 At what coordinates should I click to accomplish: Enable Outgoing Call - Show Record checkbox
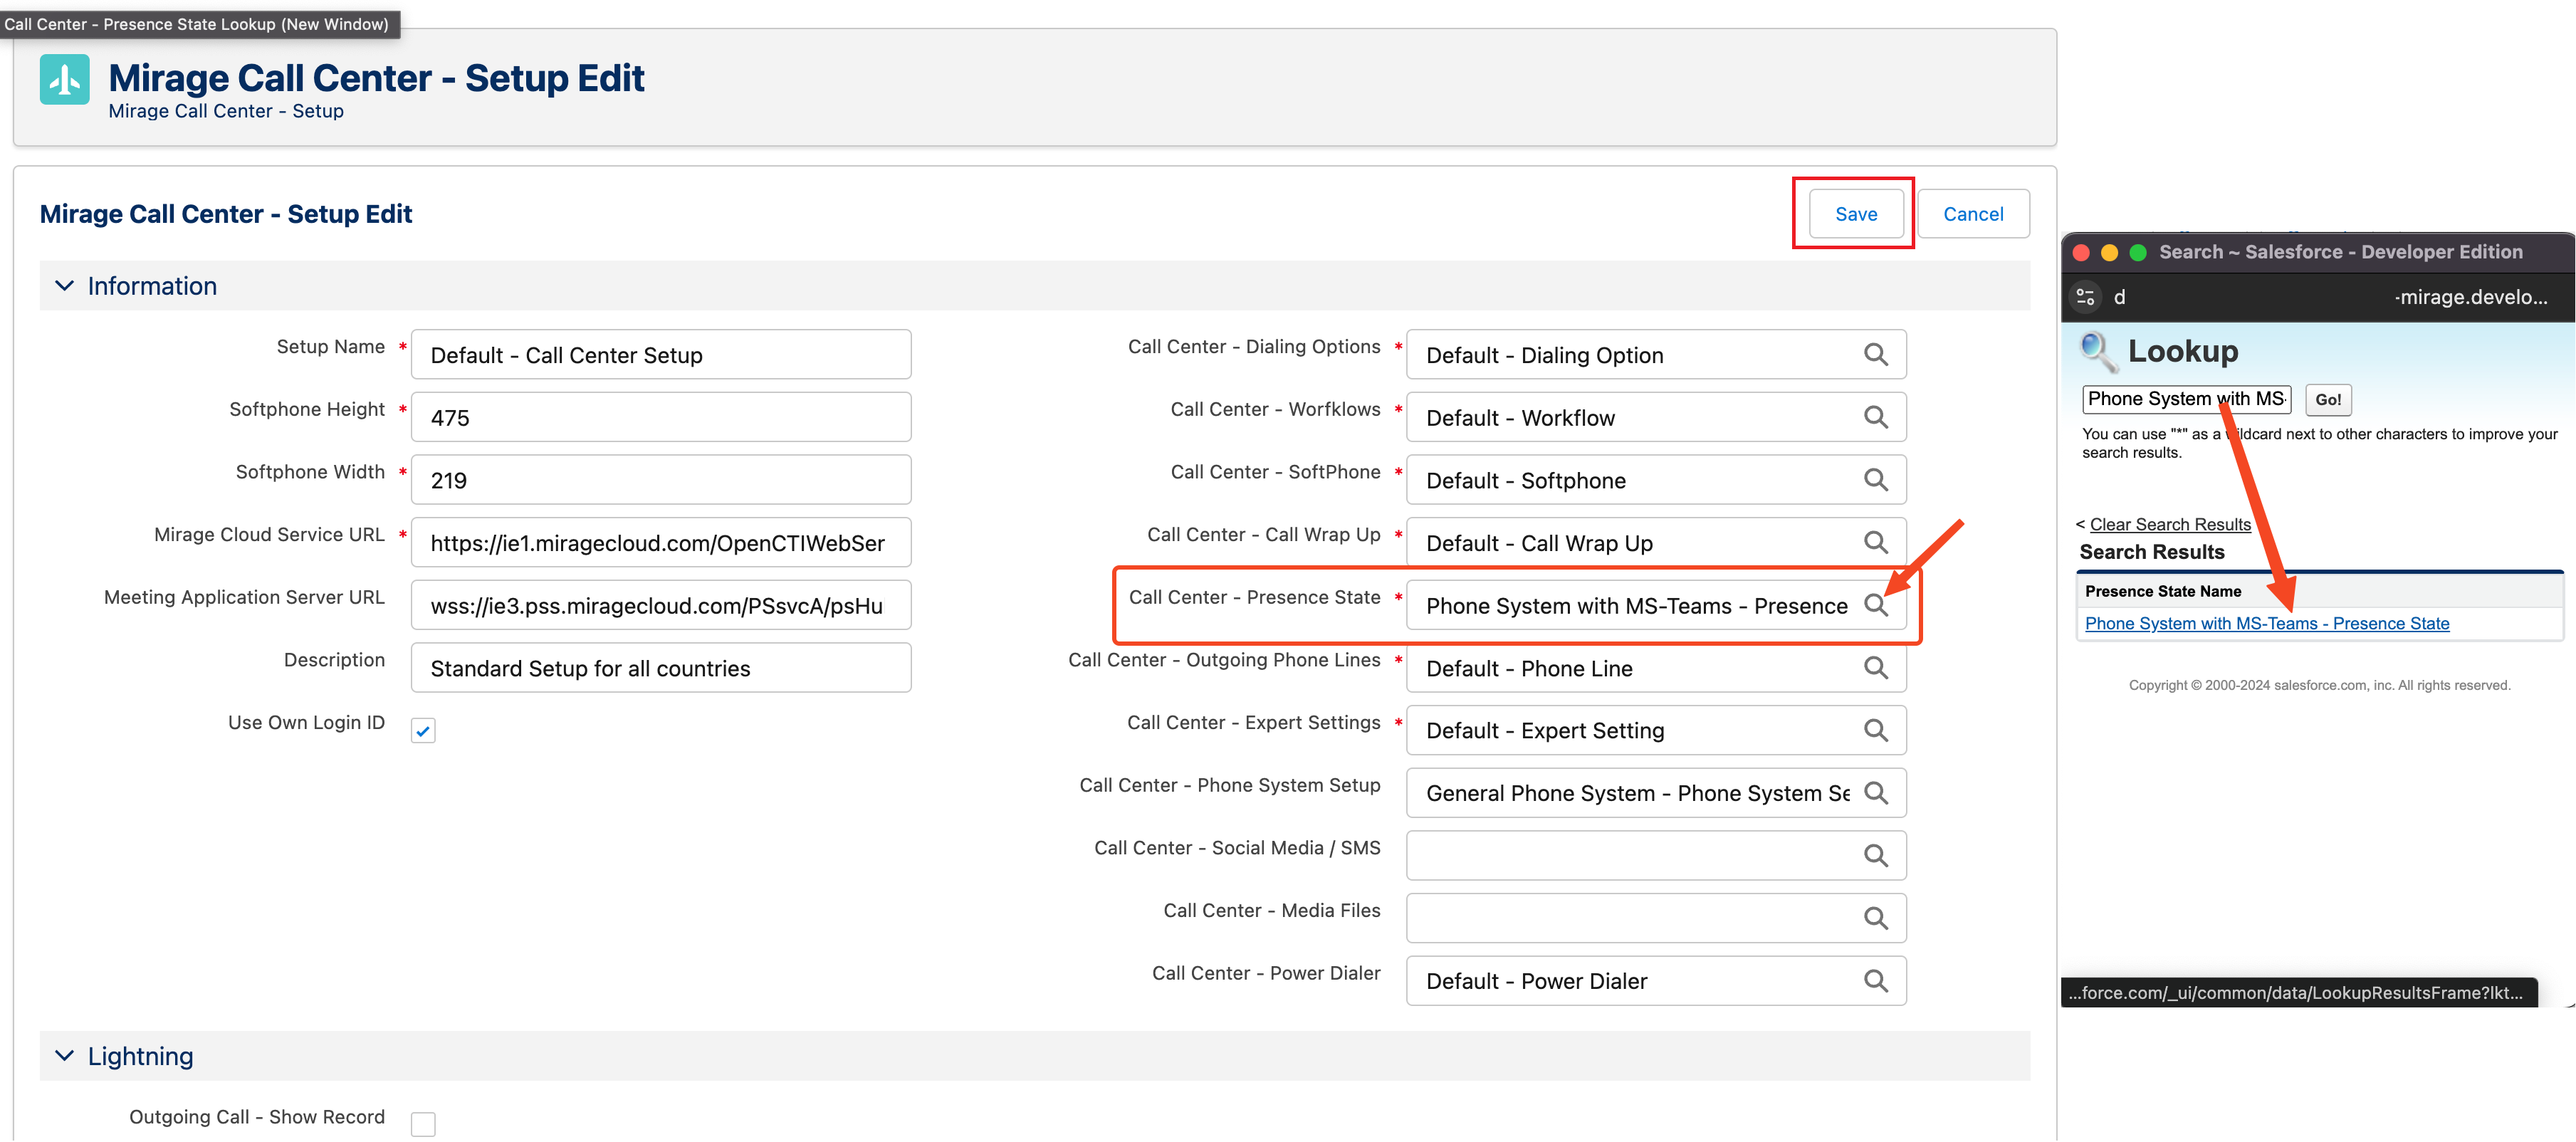tap(423, 1124)
